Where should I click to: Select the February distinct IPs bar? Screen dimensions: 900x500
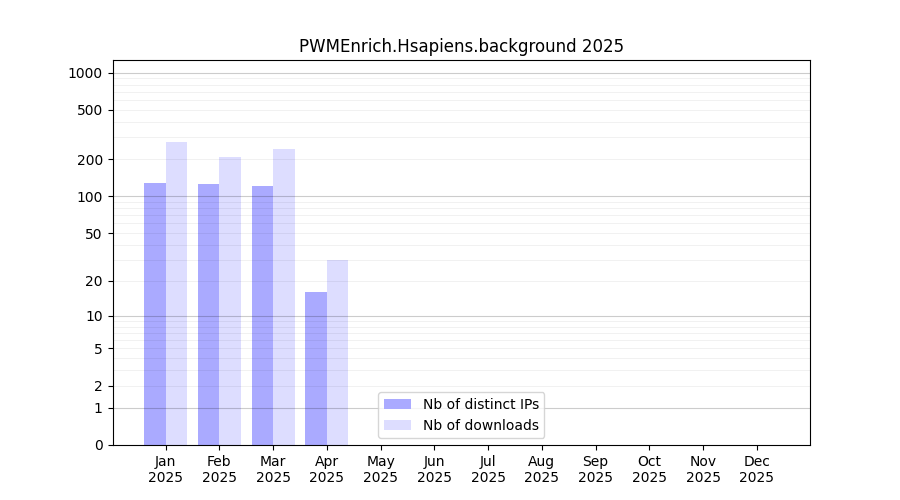(208, 314)
